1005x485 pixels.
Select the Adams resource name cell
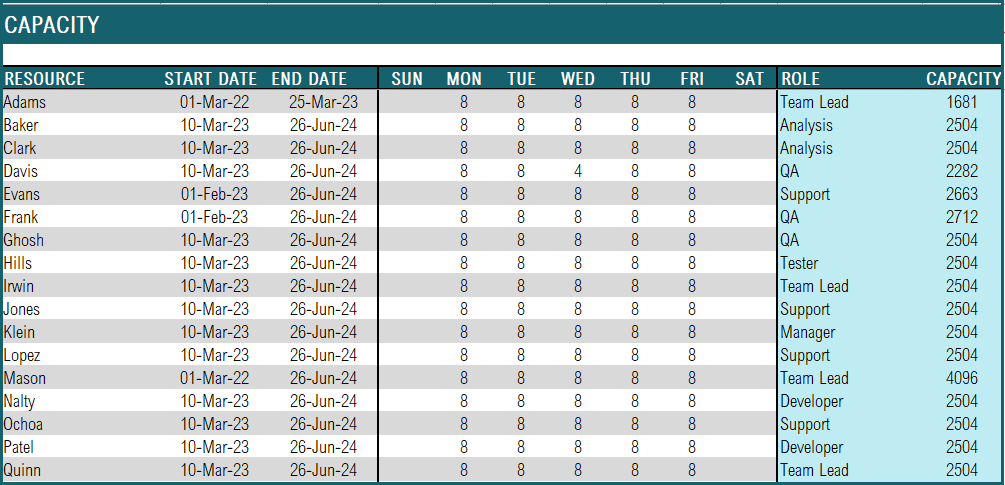click(x=24, y=102)
